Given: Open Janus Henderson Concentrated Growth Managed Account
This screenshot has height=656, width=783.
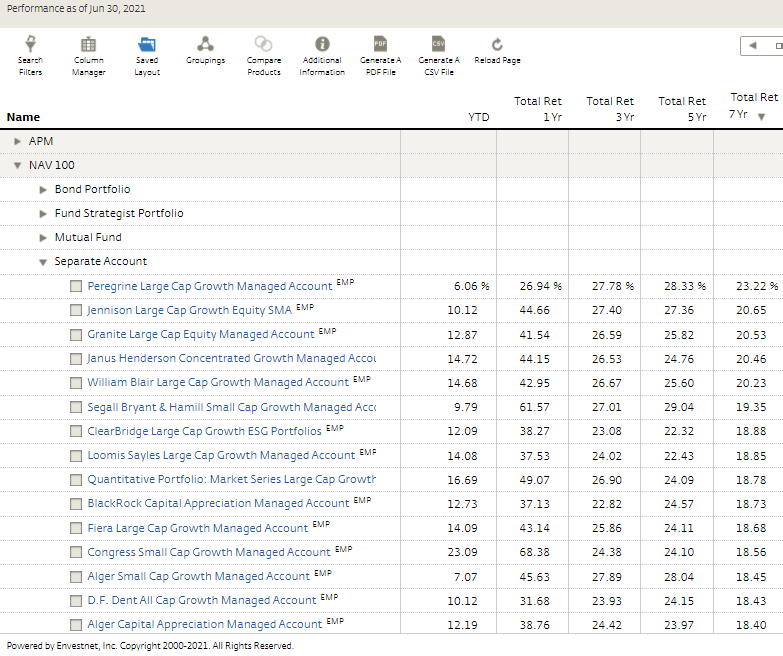Looking at the screenshot, I should 232,358.
